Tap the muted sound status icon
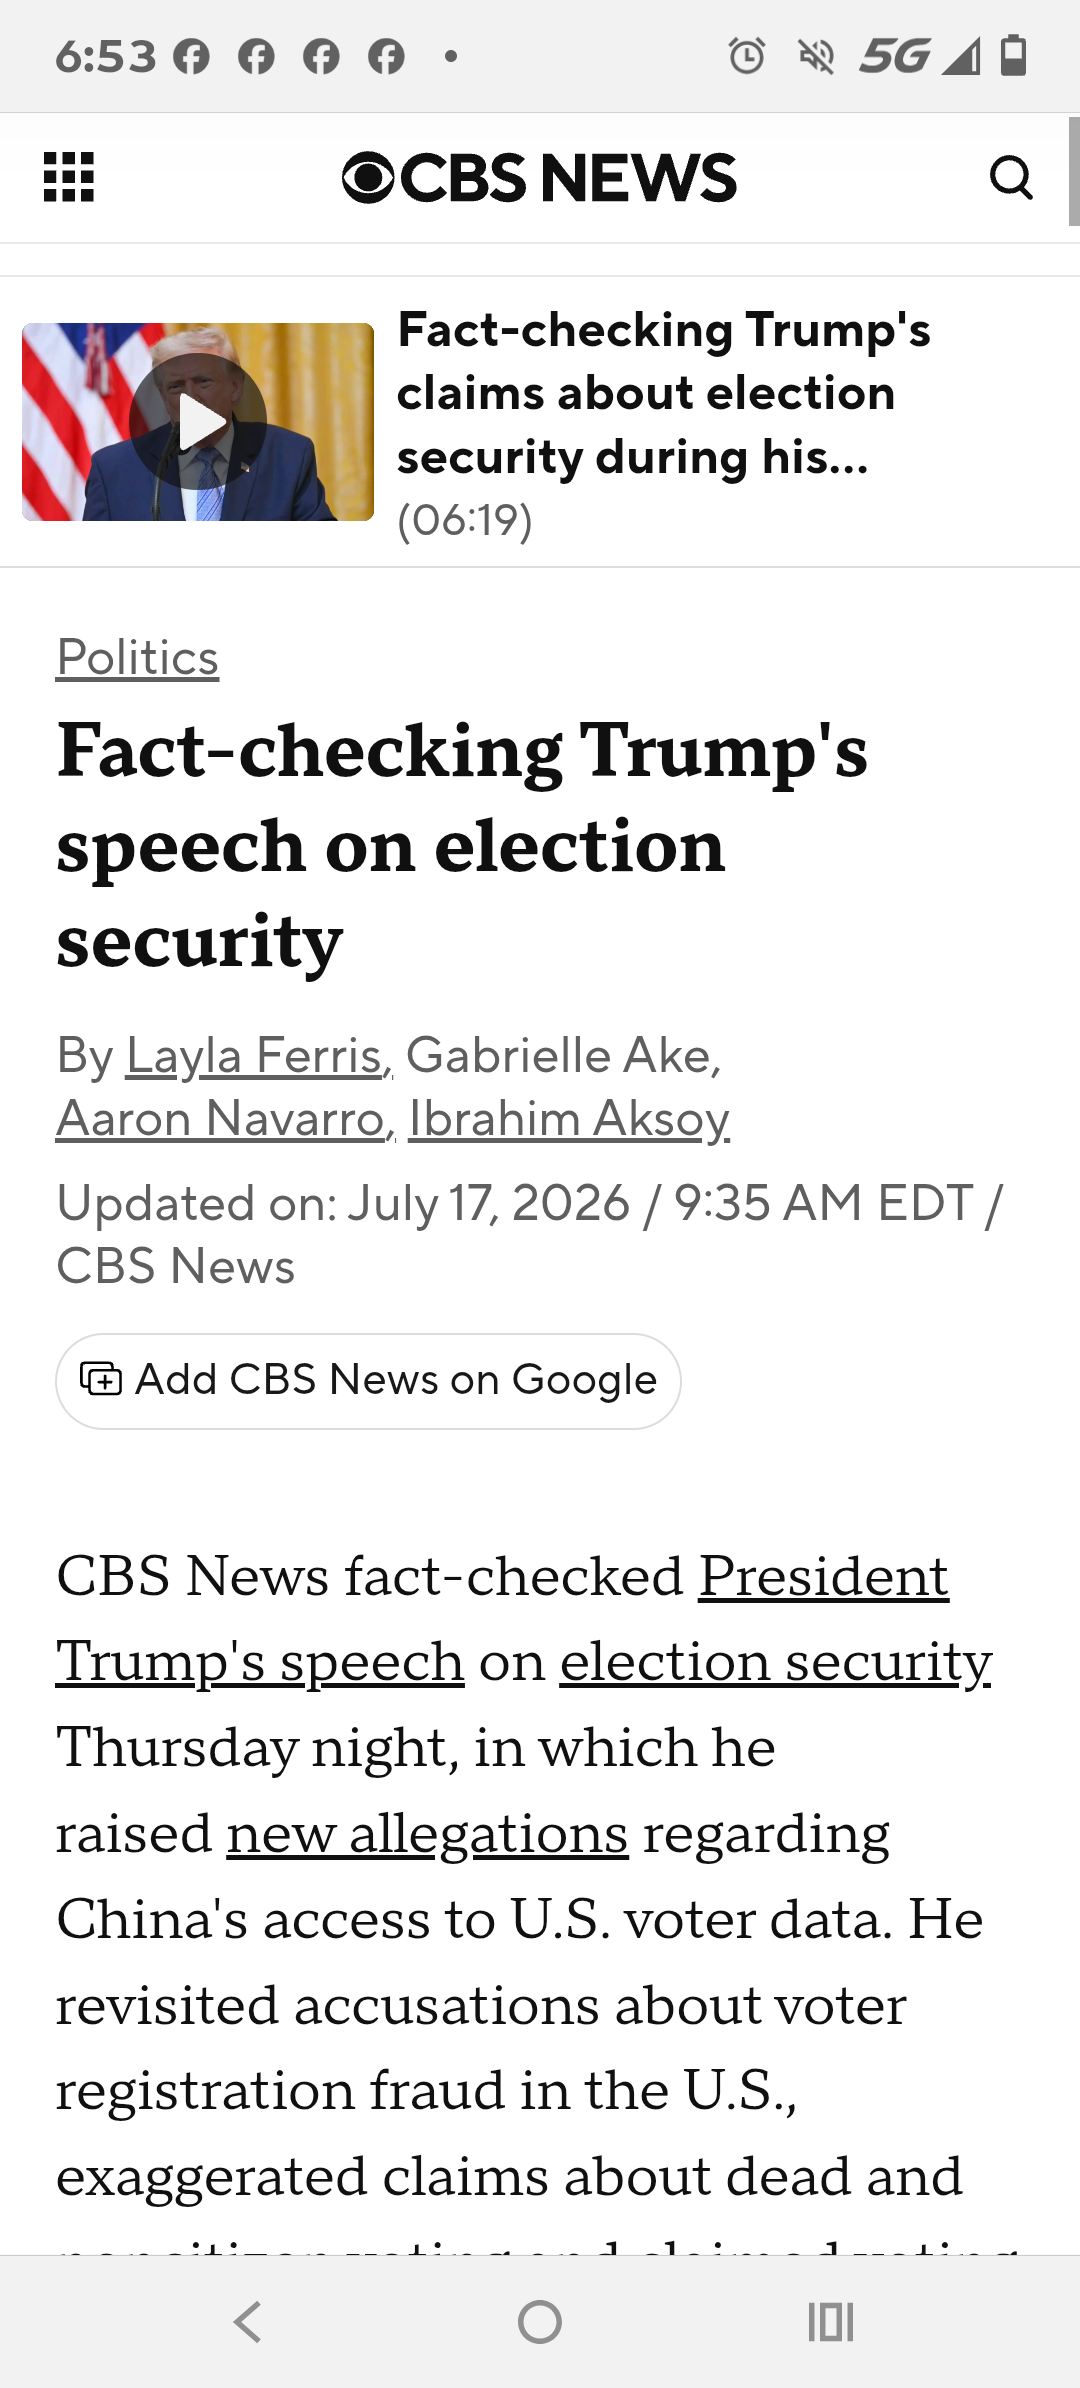Screen dimensions: 1080x2388 (817, 56)
